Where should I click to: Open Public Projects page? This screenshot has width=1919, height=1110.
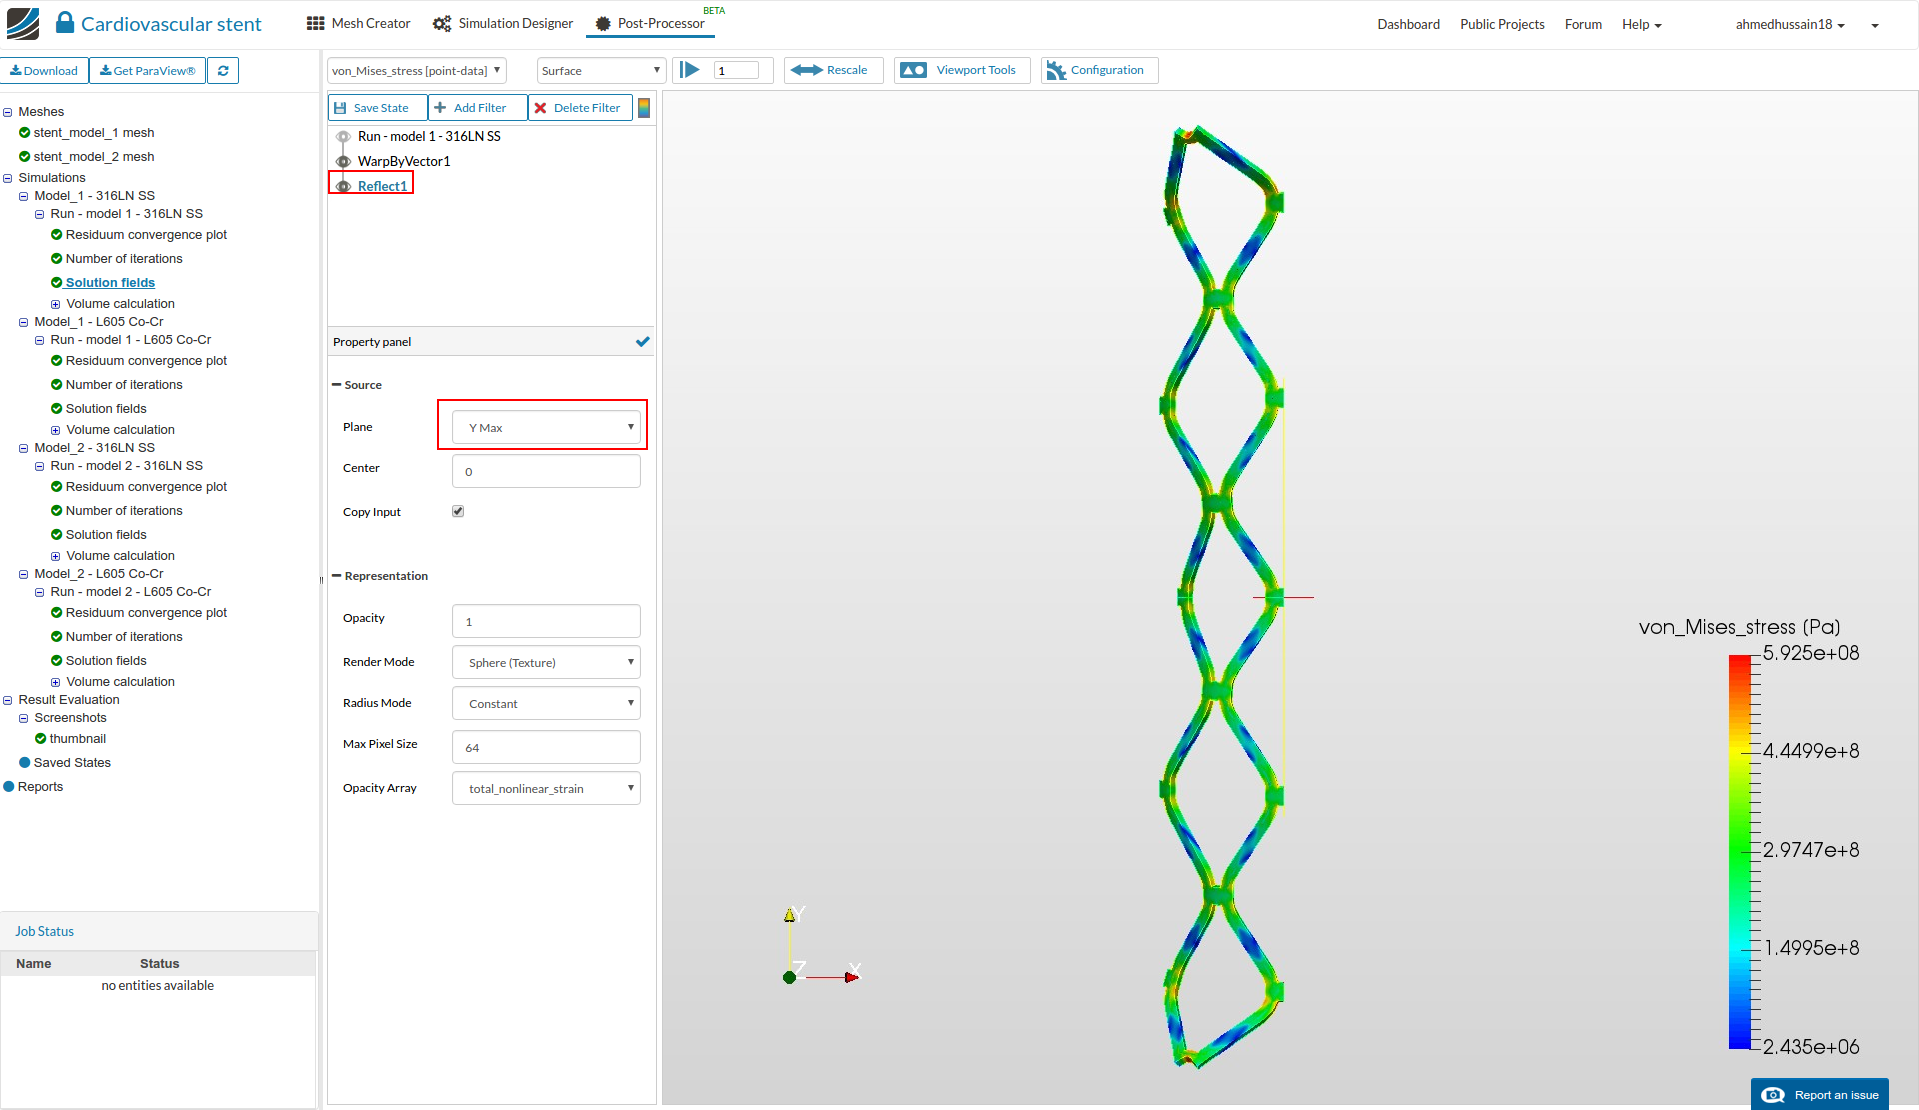coord(1502,24)
